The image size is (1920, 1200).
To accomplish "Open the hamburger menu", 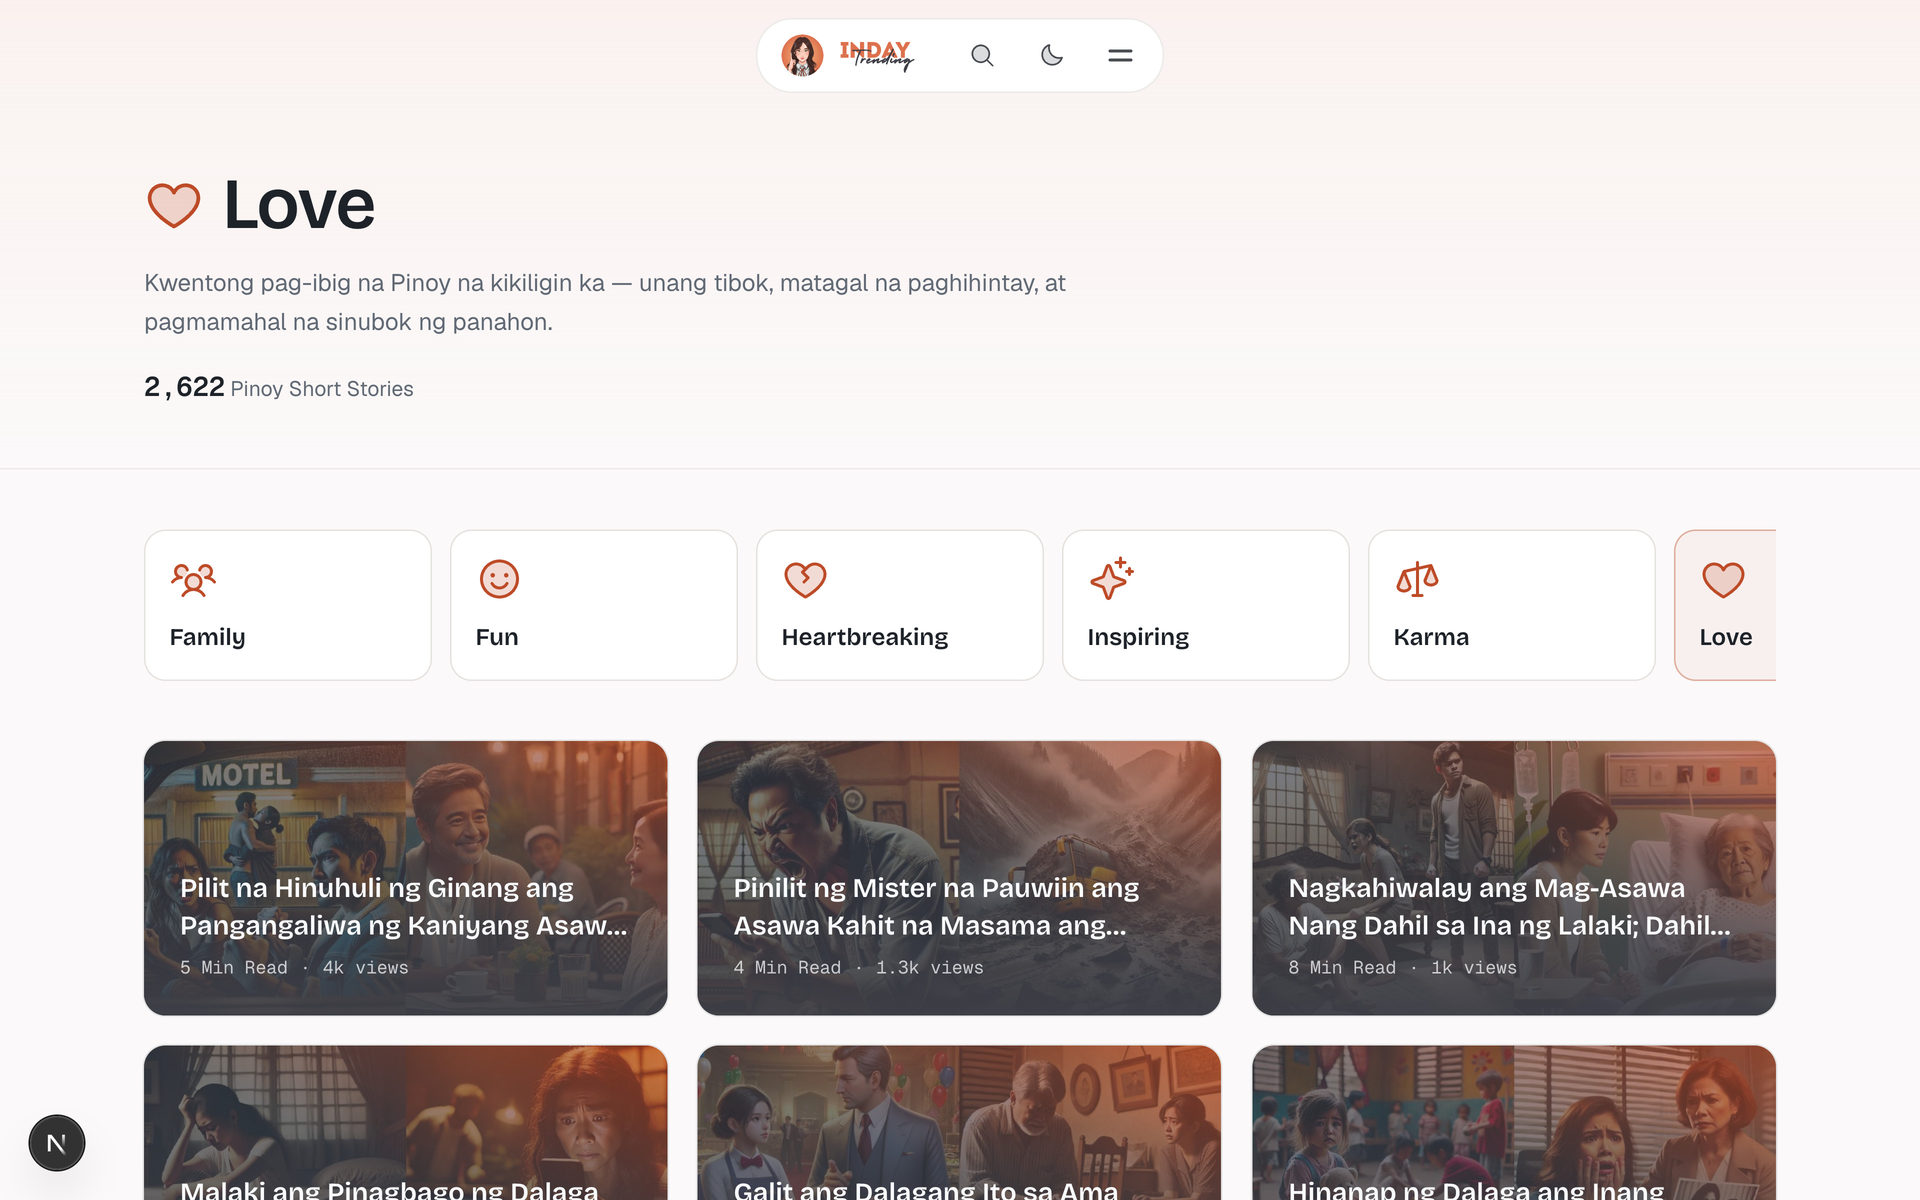I will (1120, 56).
